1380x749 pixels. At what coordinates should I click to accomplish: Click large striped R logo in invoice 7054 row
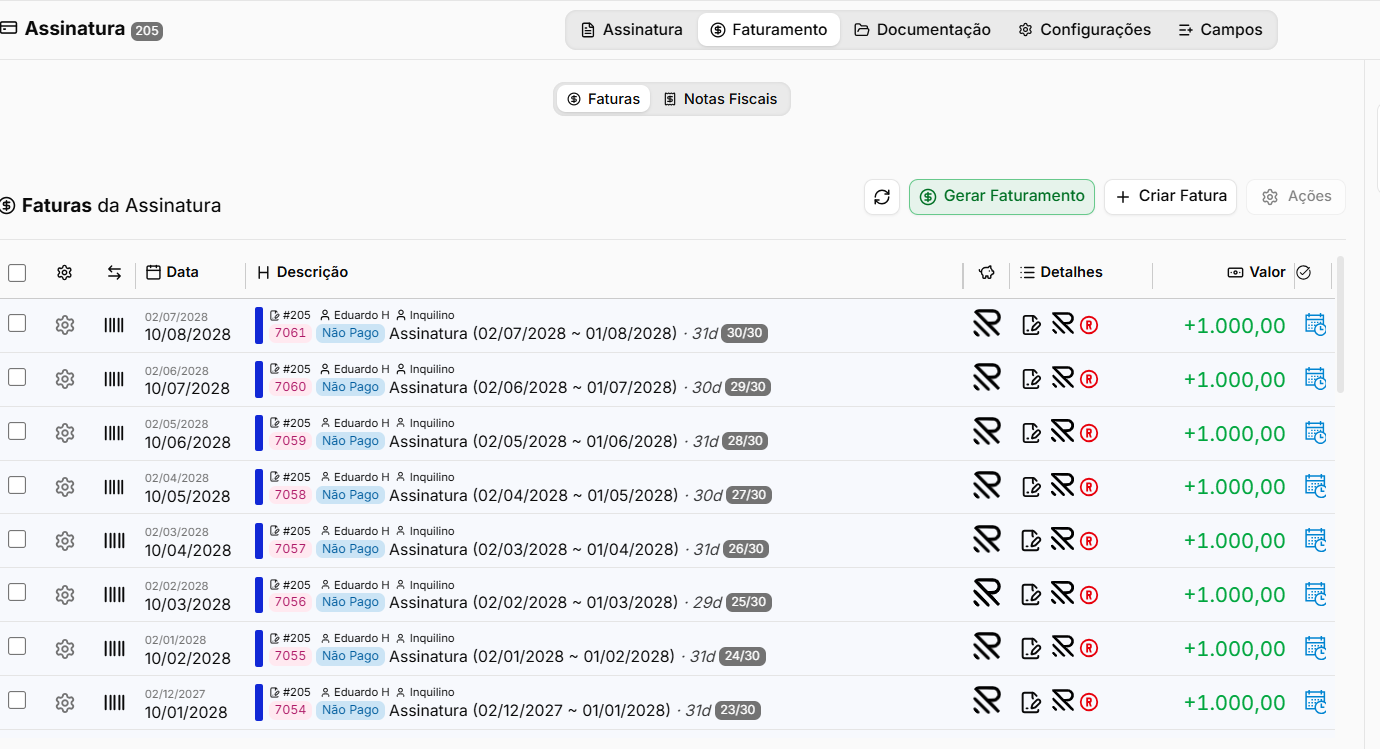pyautogui.click(x=987, y=701)
